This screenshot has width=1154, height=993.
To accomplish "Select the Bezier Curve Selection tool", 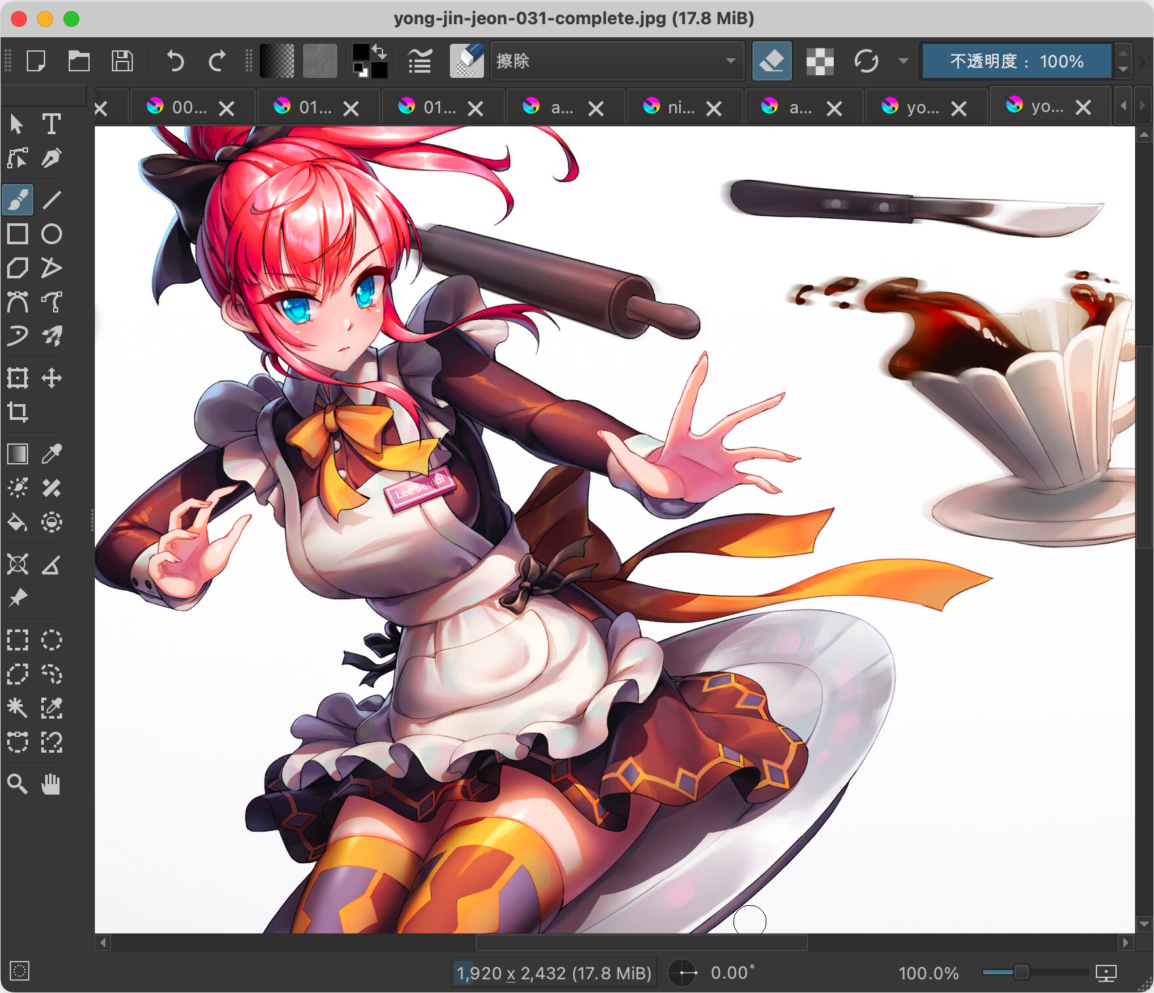I will coord(17,742).
